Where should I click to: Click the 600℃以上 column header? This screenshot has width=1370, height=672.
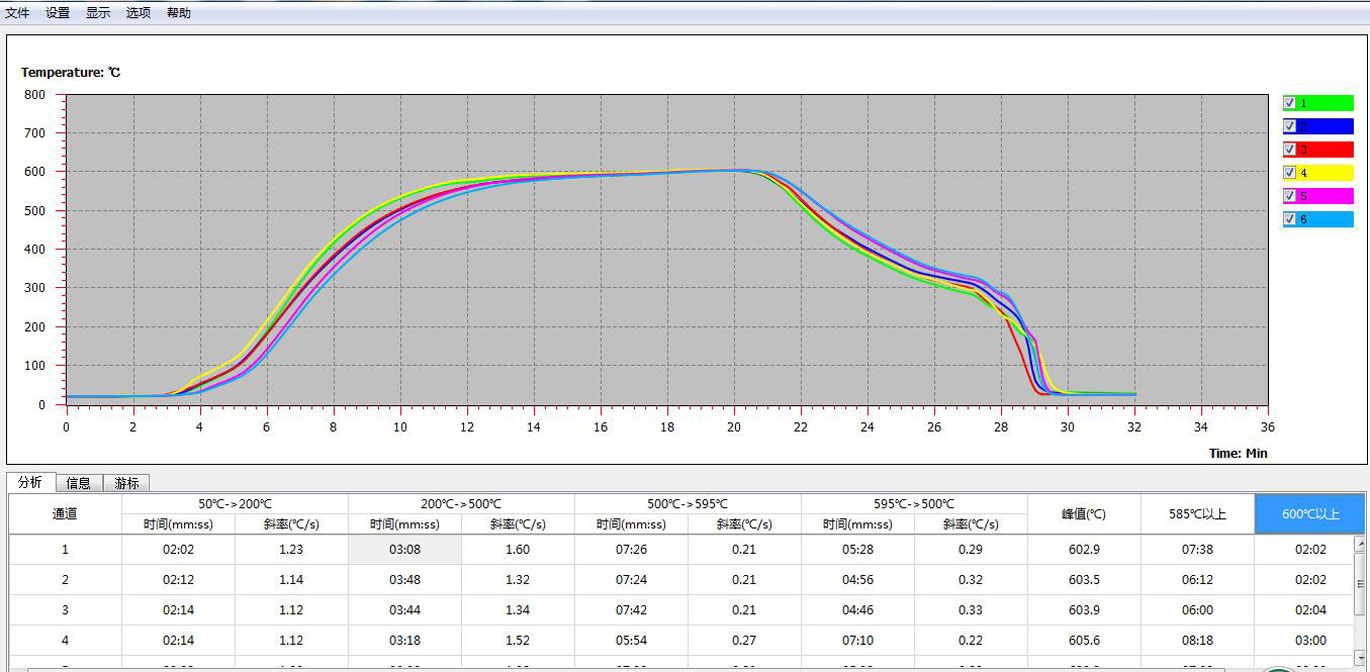(x=1309, y=514)
